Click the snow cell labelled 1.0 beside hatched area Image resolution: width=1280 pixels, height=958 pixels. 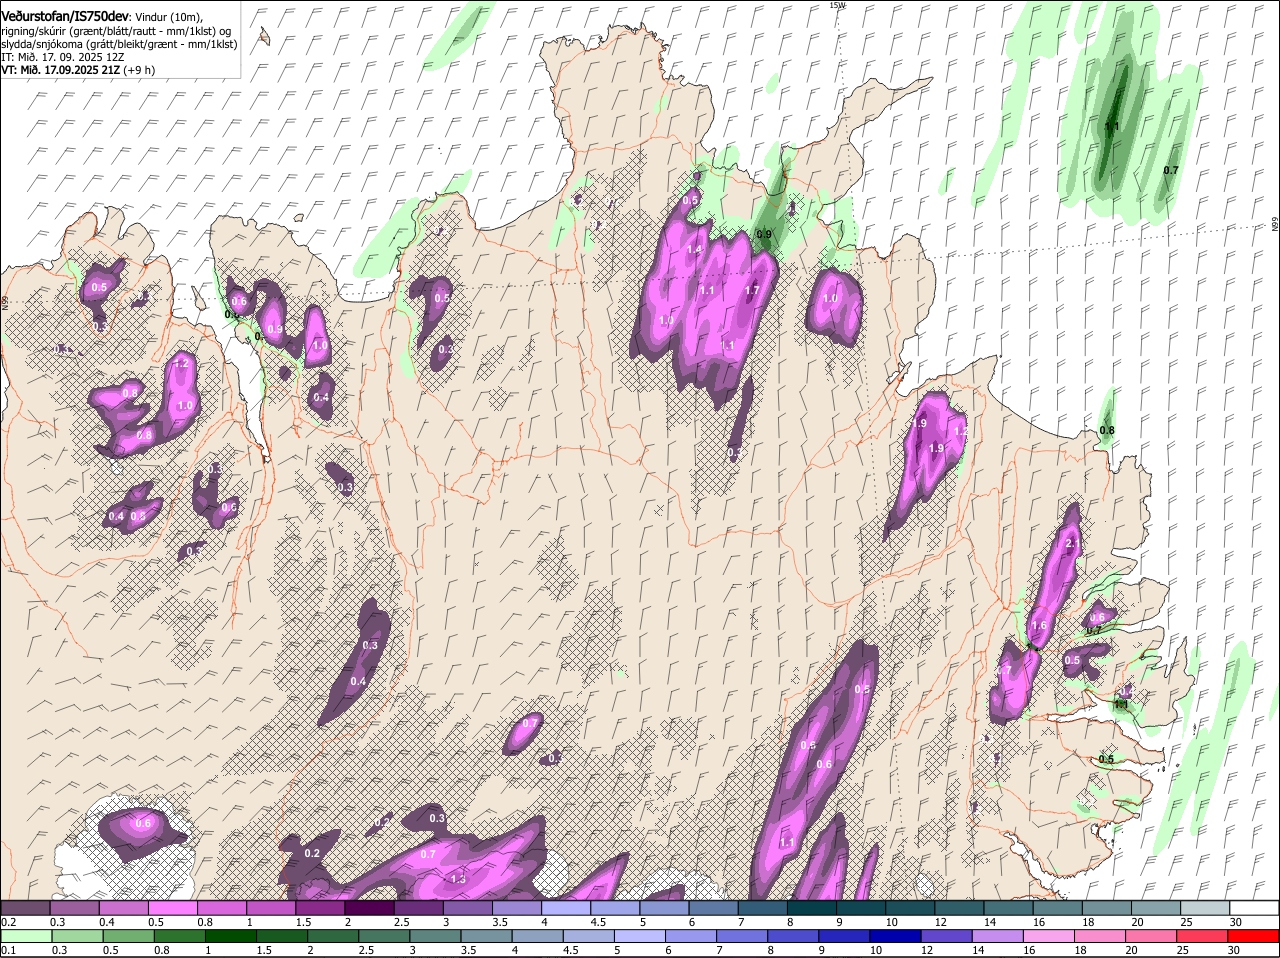[835, 305]
